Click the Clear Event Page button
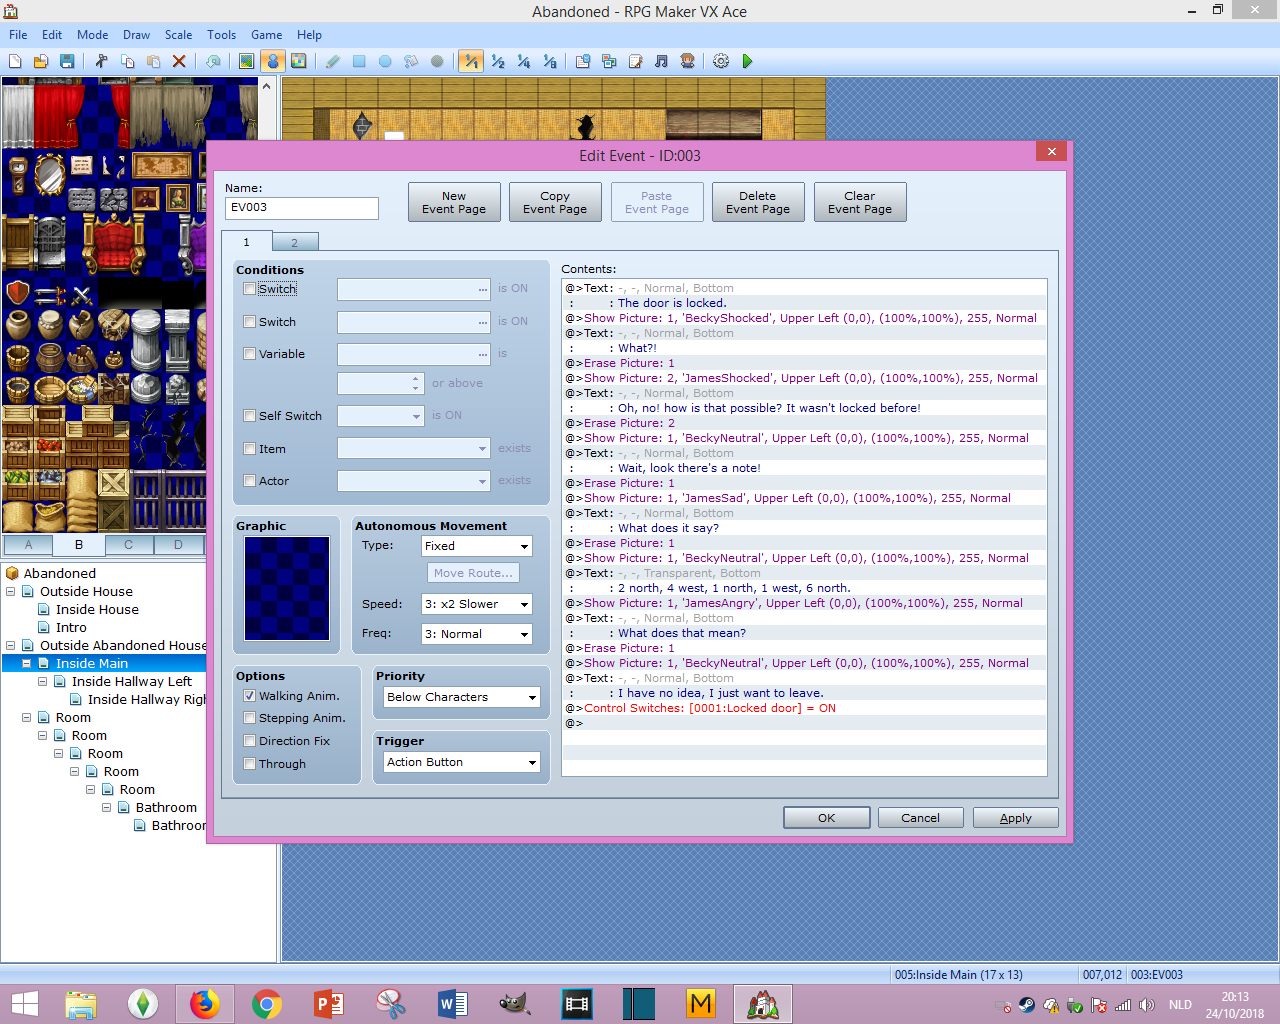This screenshot has height=1024, width=1280. coord(860,202)
